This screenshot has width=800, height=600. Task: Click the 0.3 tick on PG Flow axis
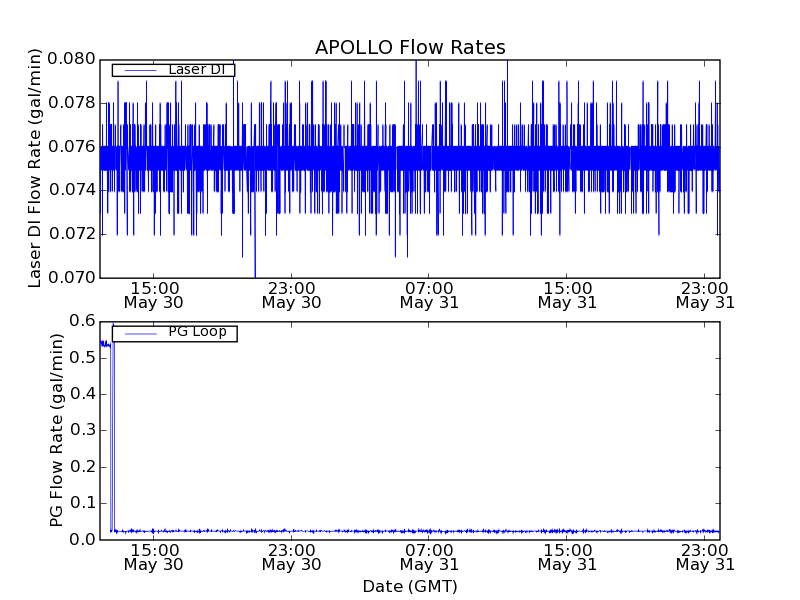[x=82, y=430]
